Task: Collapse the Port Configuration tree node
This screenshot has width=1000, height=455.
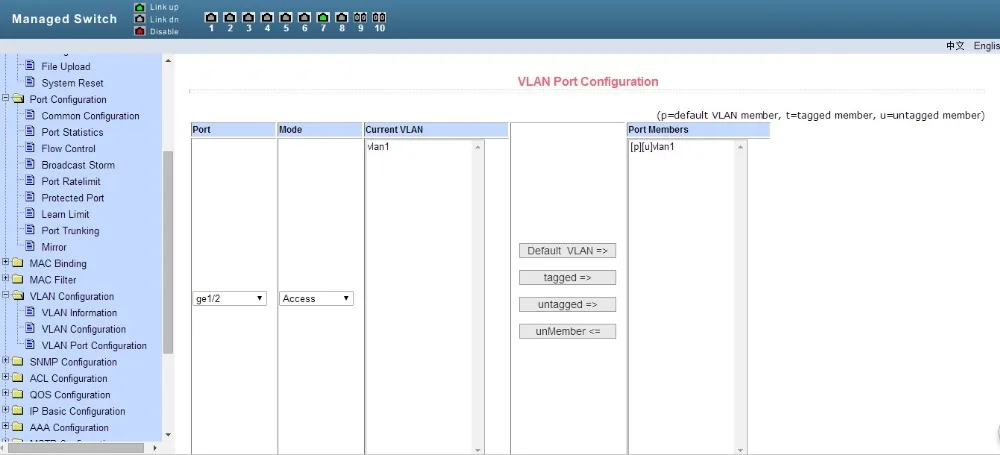Action: tap(6, 98)
